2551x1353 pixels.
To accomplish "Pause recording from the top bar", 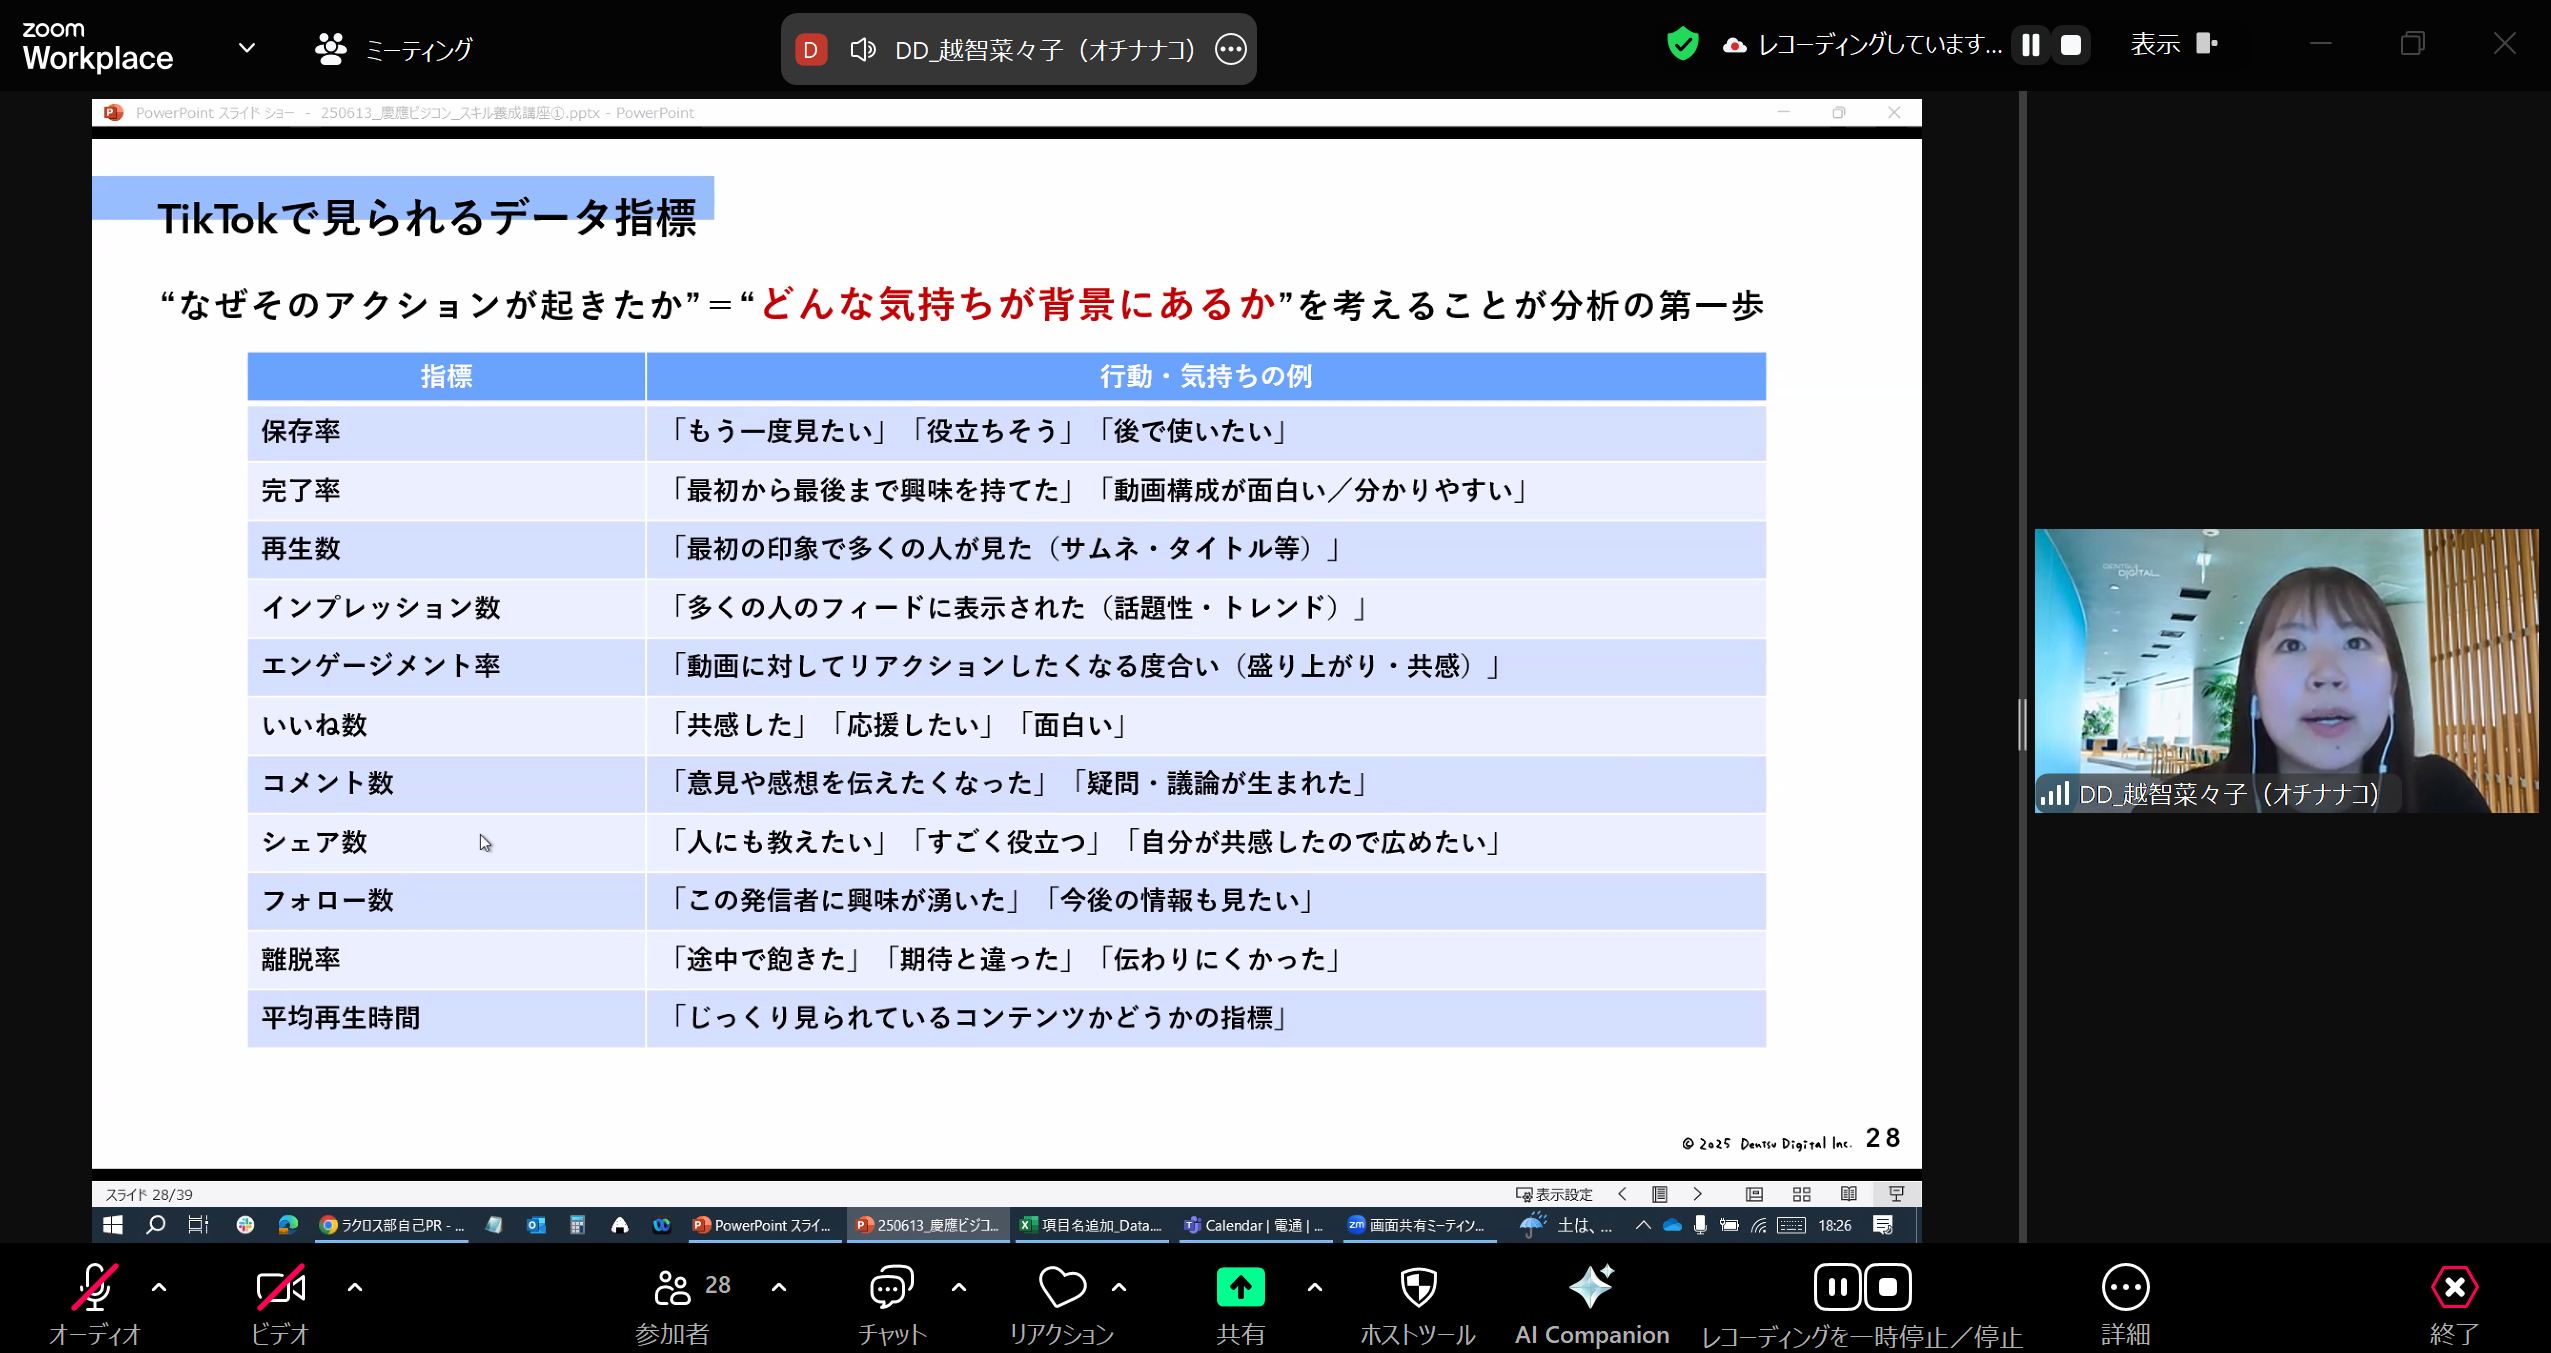I will pos(2030,45).
